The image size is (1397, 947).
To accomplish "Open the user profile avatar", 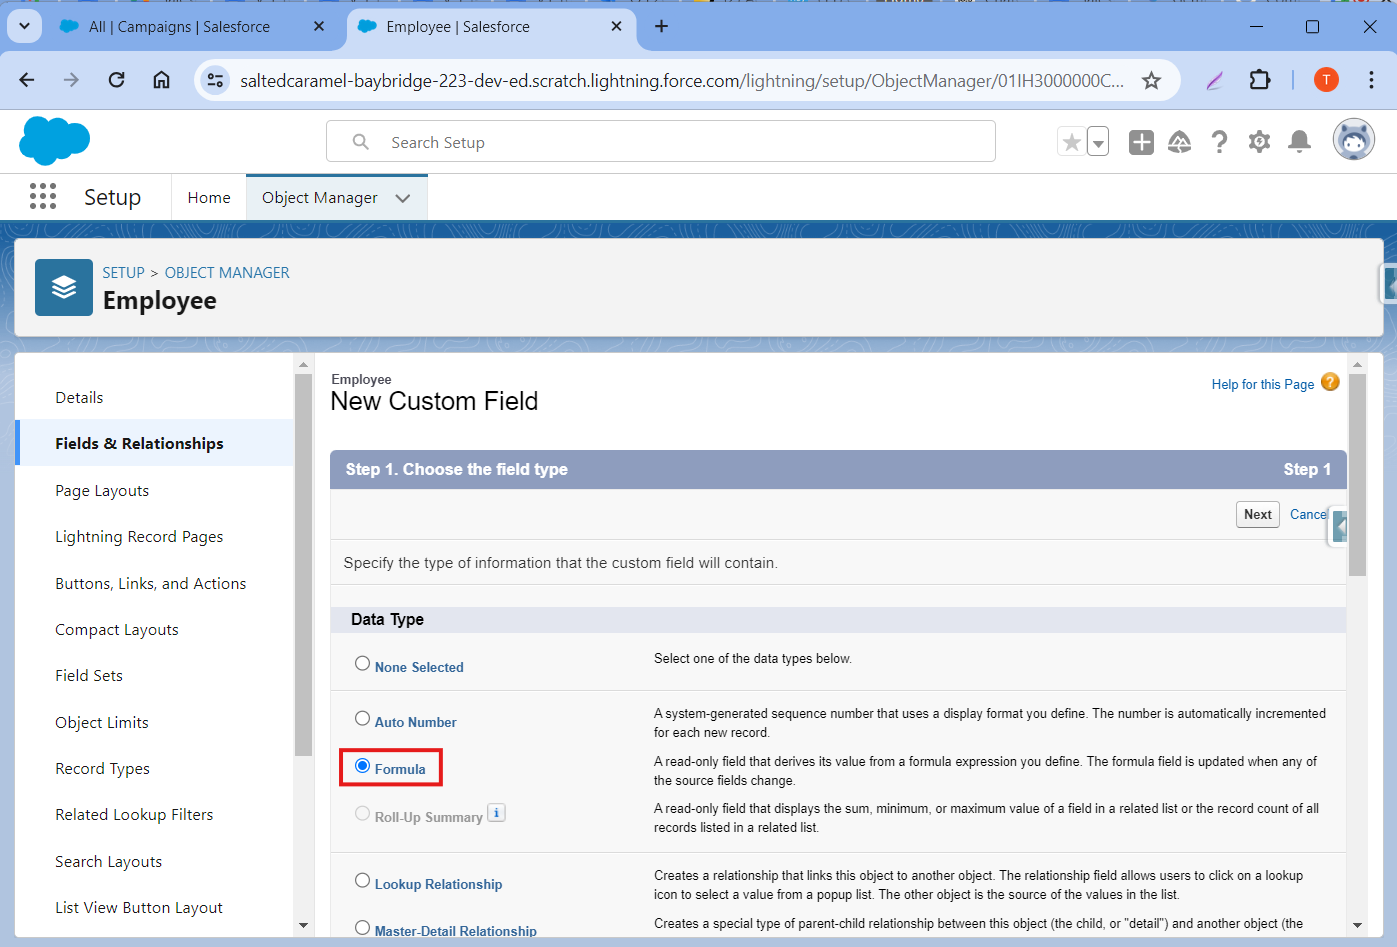I will 1354,140.
